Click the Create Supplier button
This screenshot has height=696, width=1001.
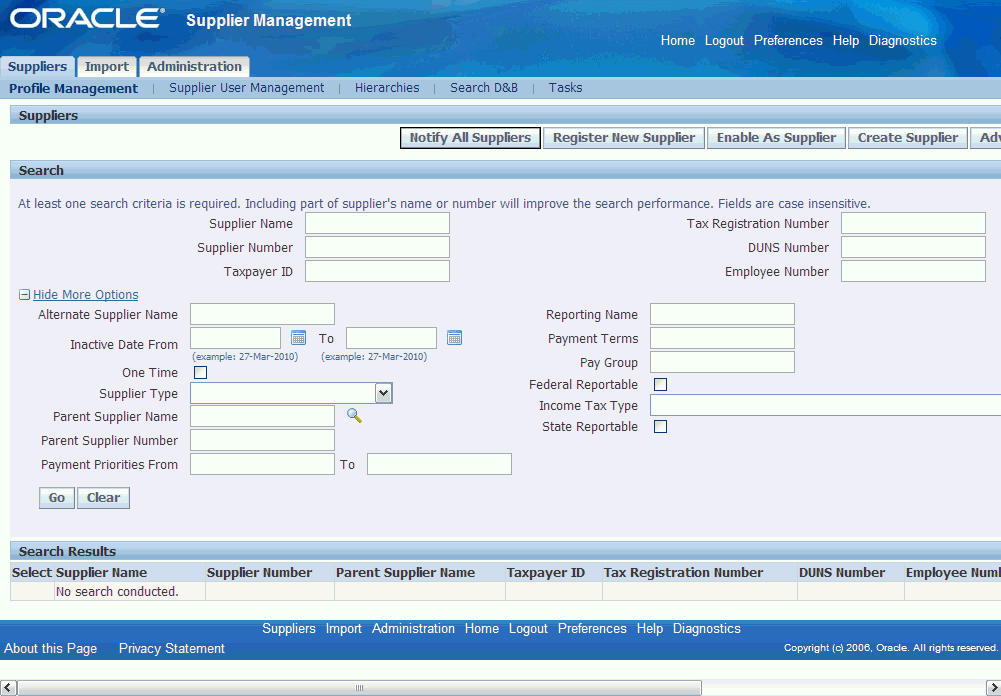pos(908,138)
